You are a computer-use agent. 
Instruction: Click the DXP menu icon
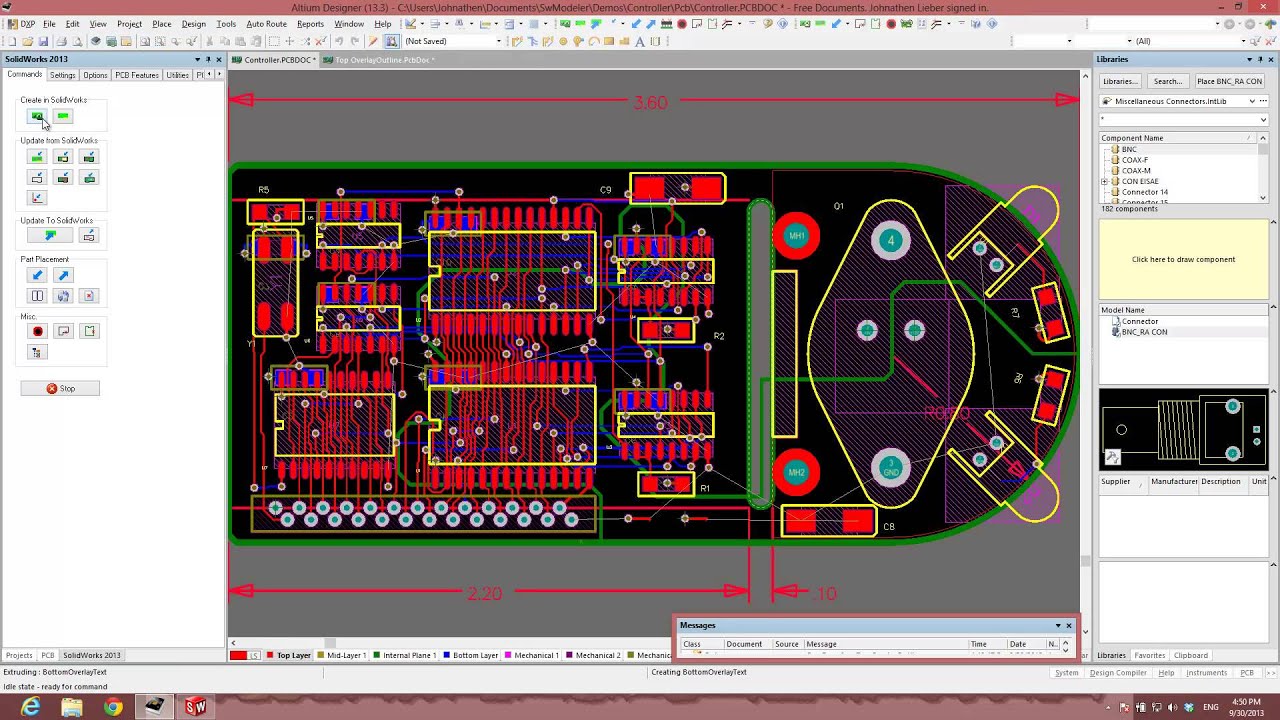click(20, 24)
